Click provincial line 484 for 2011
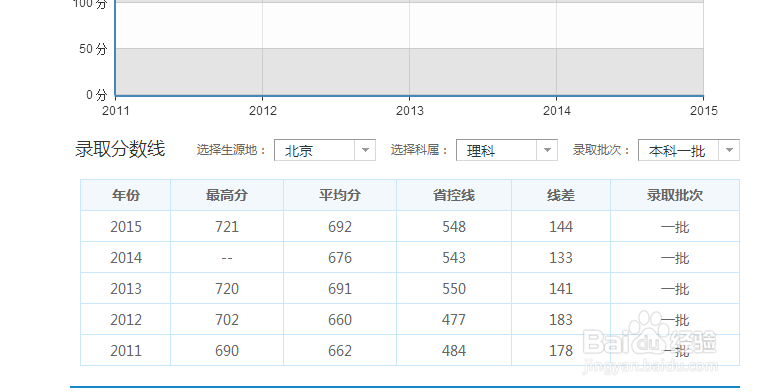This screenshot has width=760, height=392. 454,350
